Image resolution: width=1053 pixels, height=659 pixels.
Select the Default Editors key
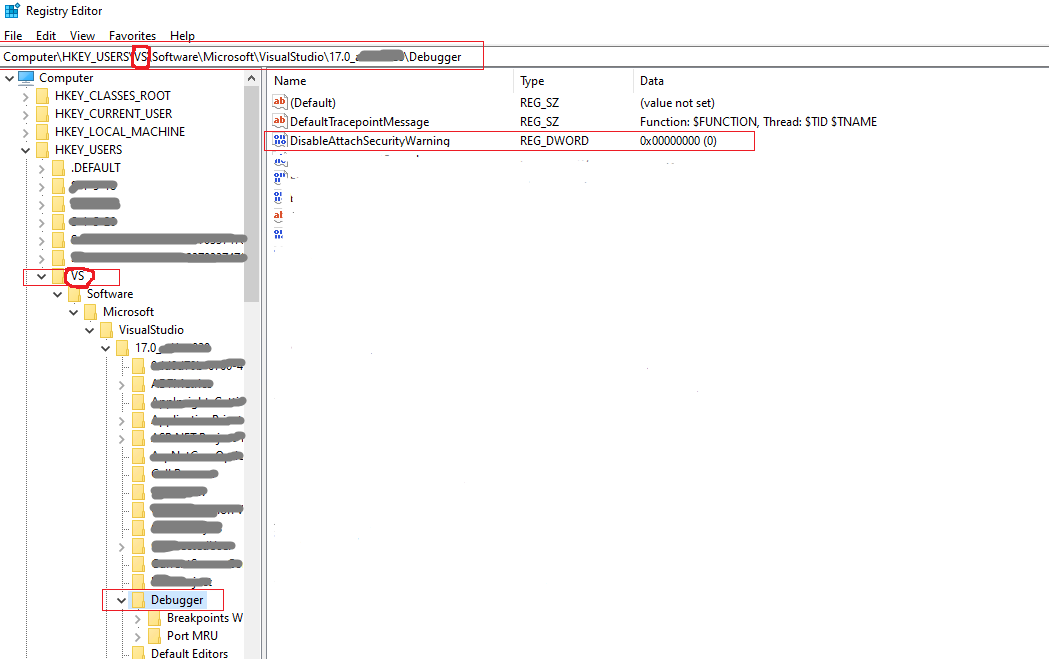189,653
